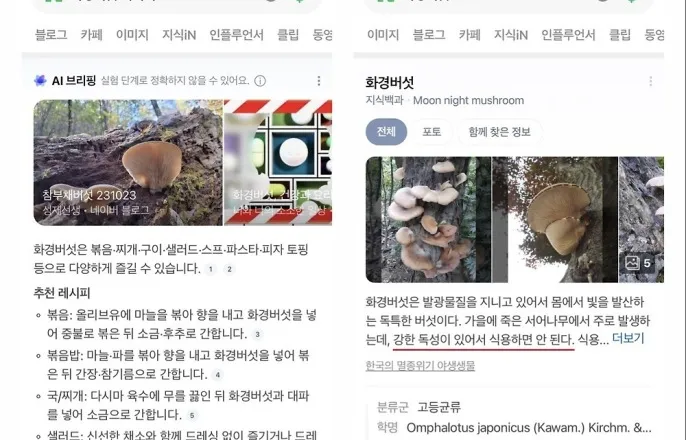Screen dimensions: 686x440
Task: Click the blue AI 브리핑 logo icon
Action: 40,80
